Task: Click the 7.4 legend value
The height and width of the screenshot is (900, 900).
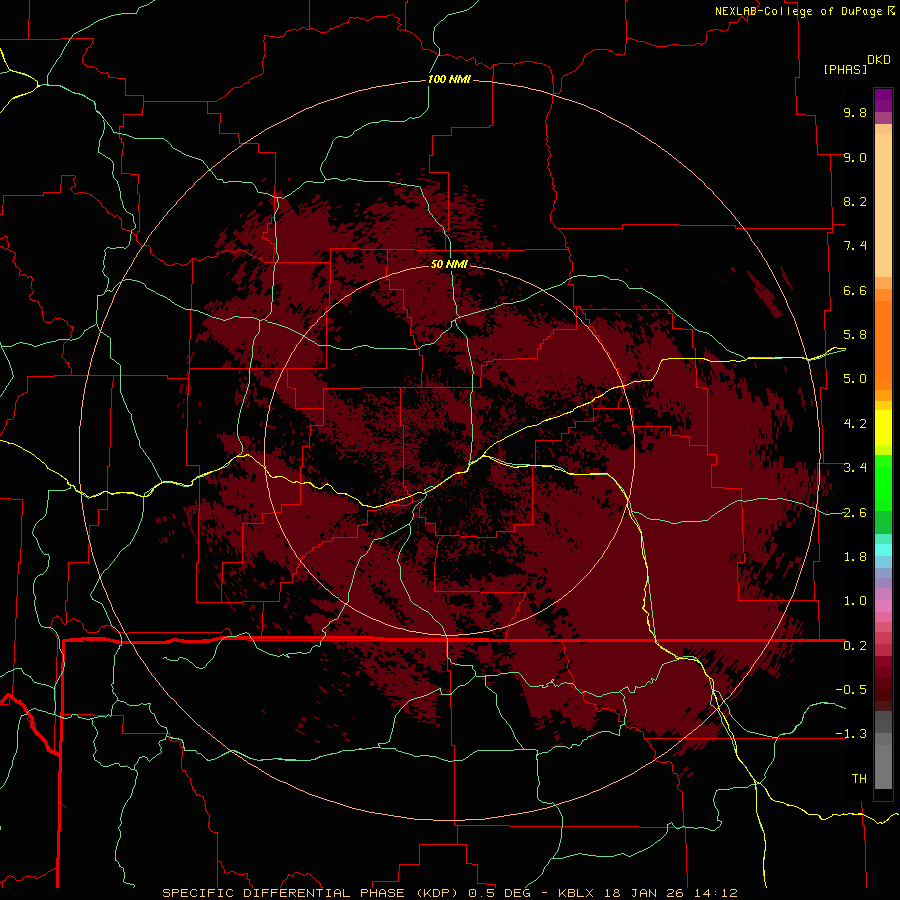Action: (x=855, y=246)
